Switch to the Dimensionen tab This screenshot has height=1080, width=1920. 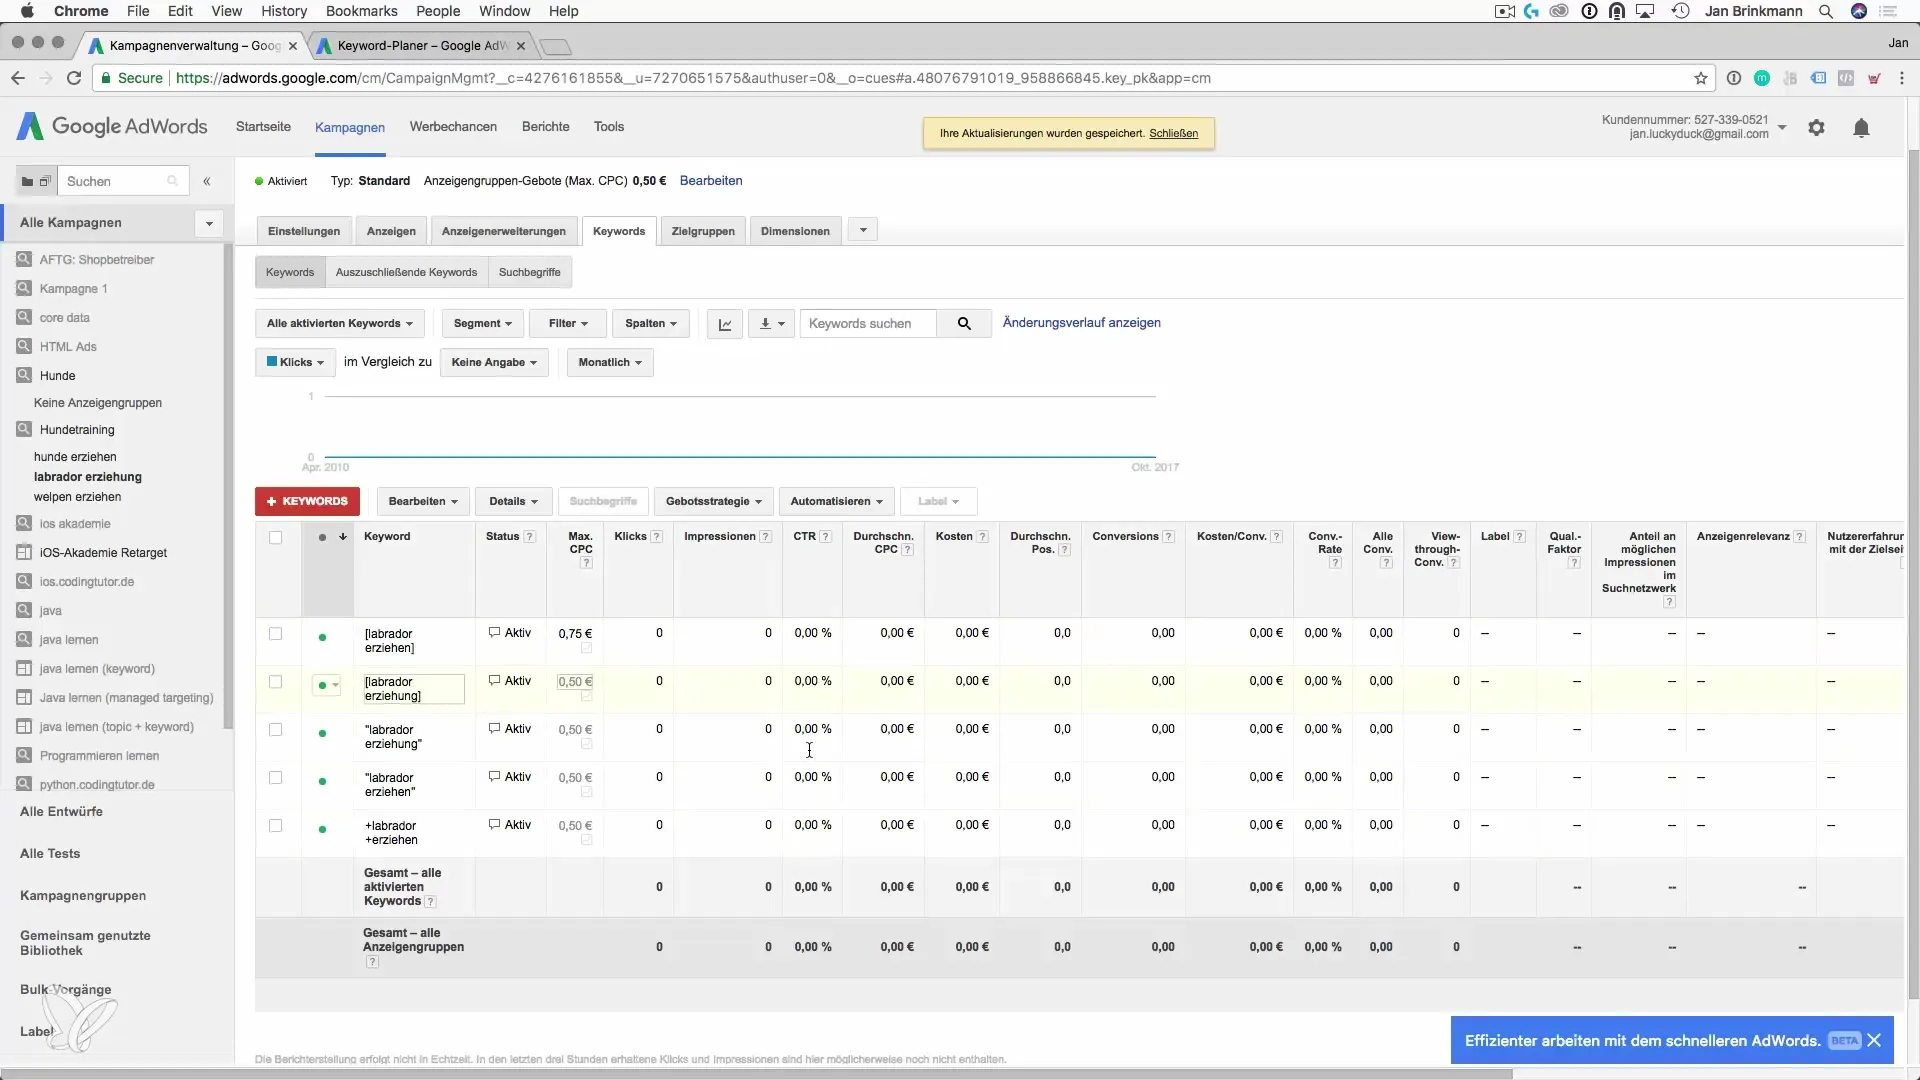click(795, 231)
